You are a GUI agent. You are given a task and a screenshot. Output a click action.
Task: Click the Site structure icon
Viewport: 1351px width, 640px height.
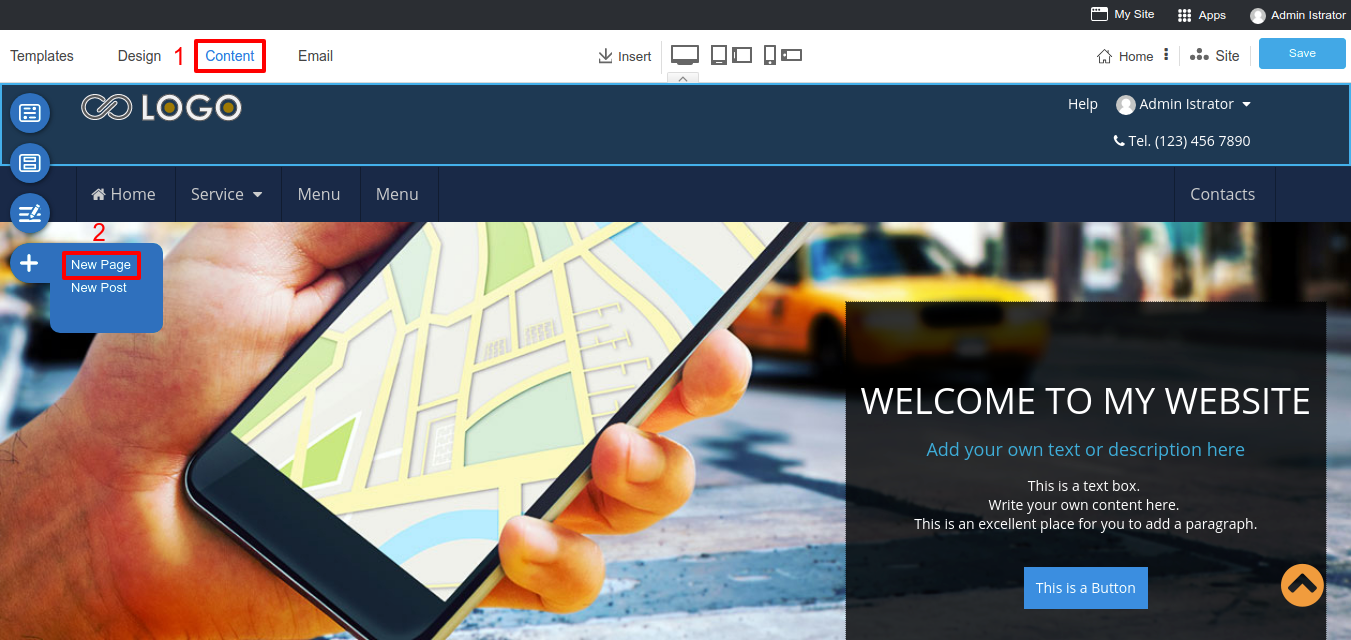coord(1199,56)
